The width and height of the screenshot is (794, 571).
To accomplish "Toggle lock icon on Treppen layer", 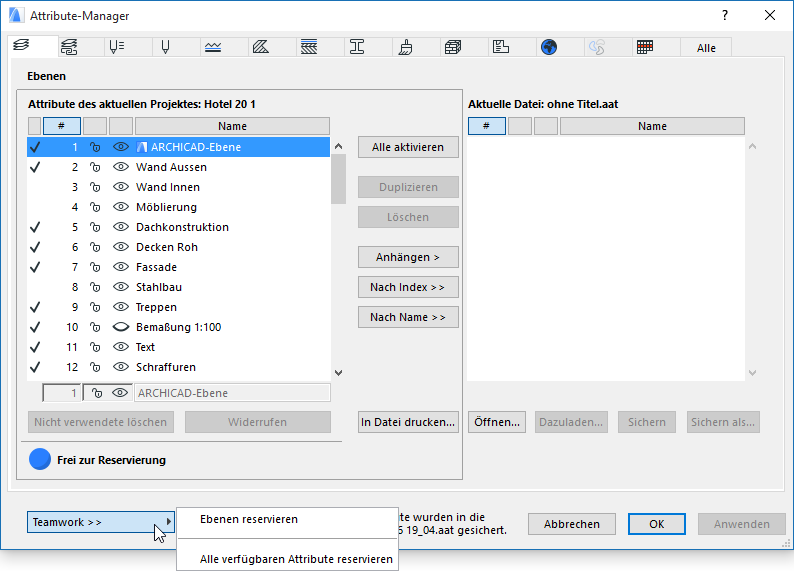I will 95,307.
